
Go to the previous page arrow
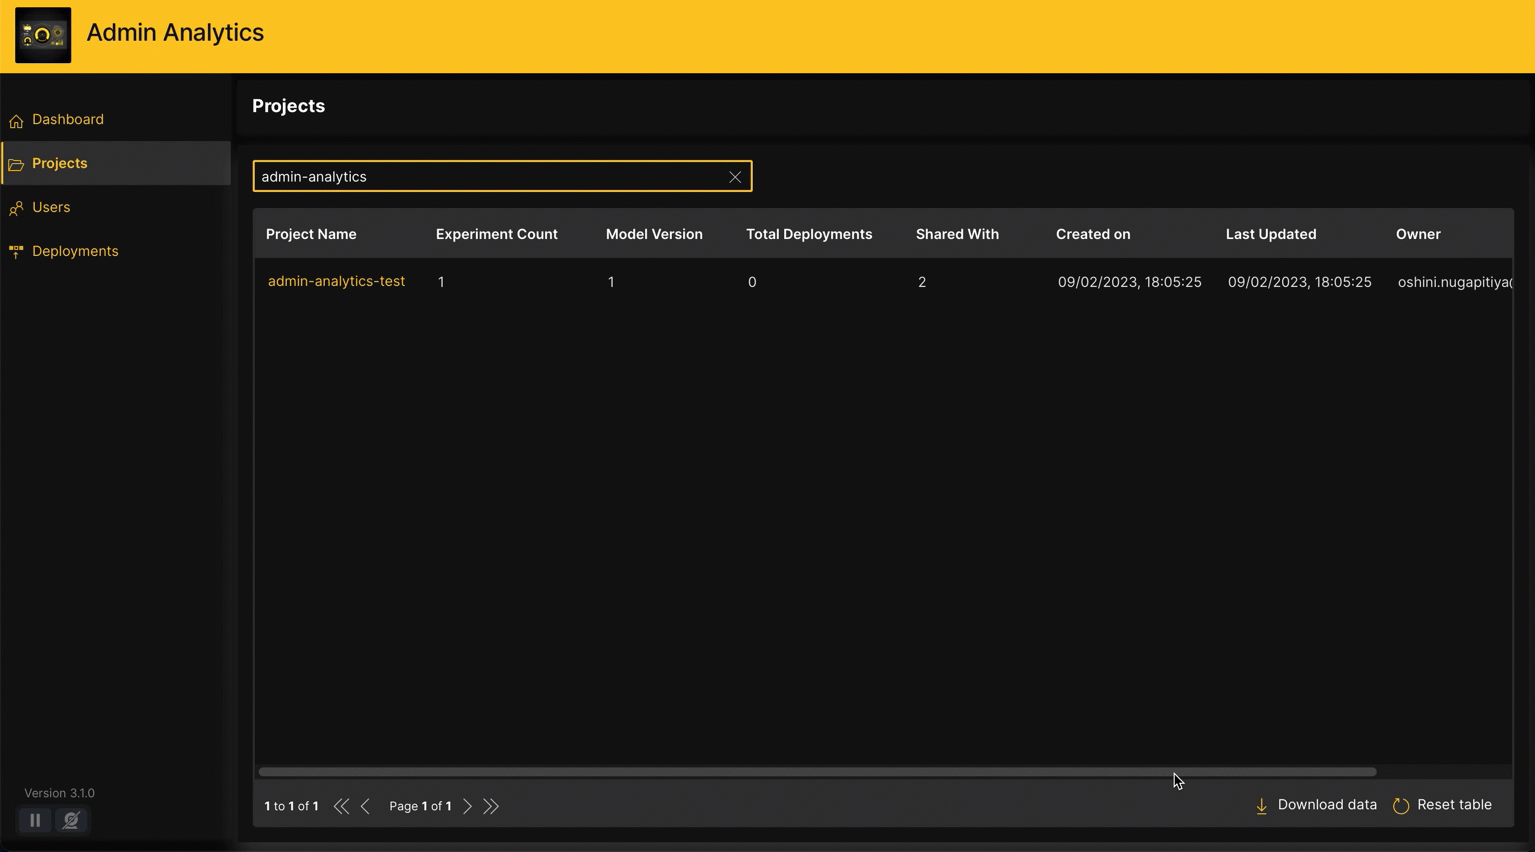(x=365, y=806)
